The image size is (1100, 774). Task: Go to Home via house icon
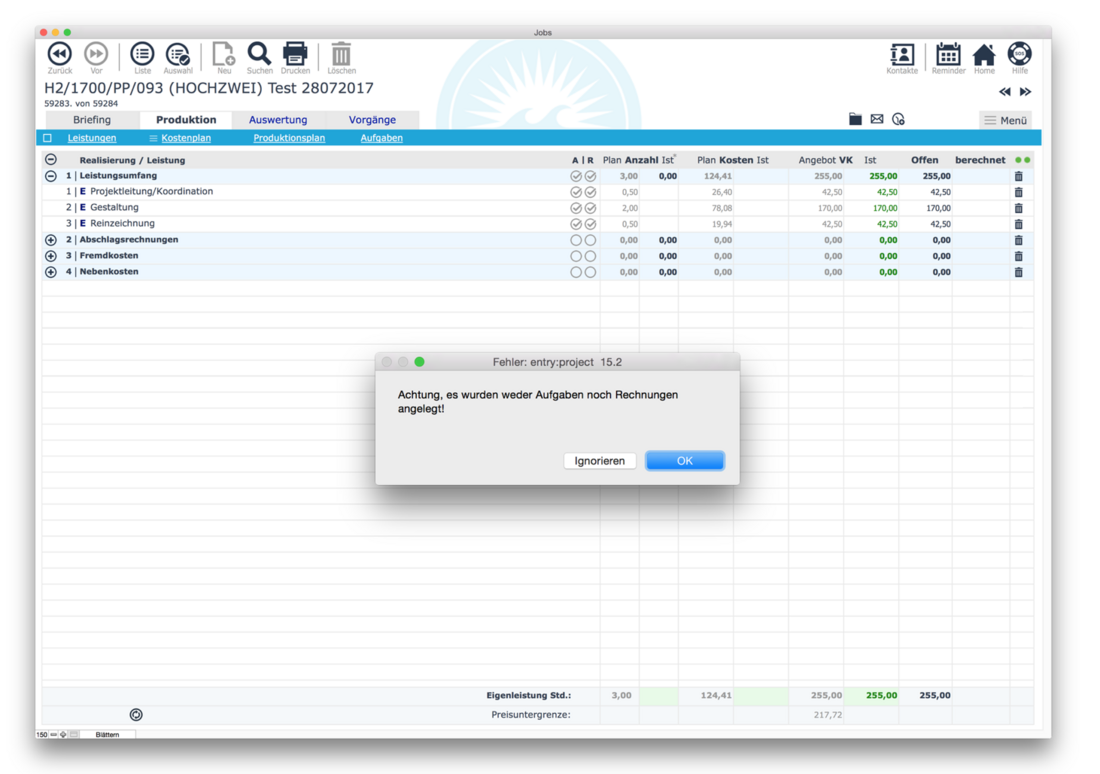(x=984, y=55)
